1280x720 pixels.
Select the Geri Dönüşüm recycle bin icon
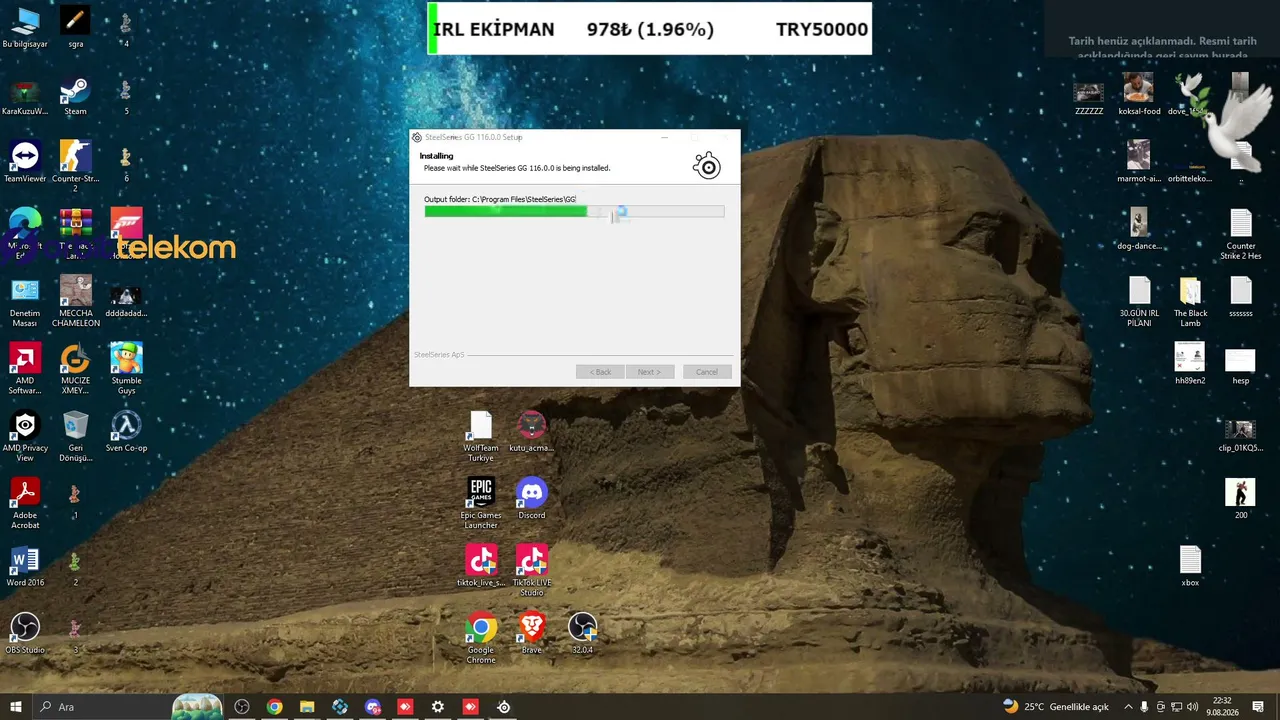(x=75, y=437)
